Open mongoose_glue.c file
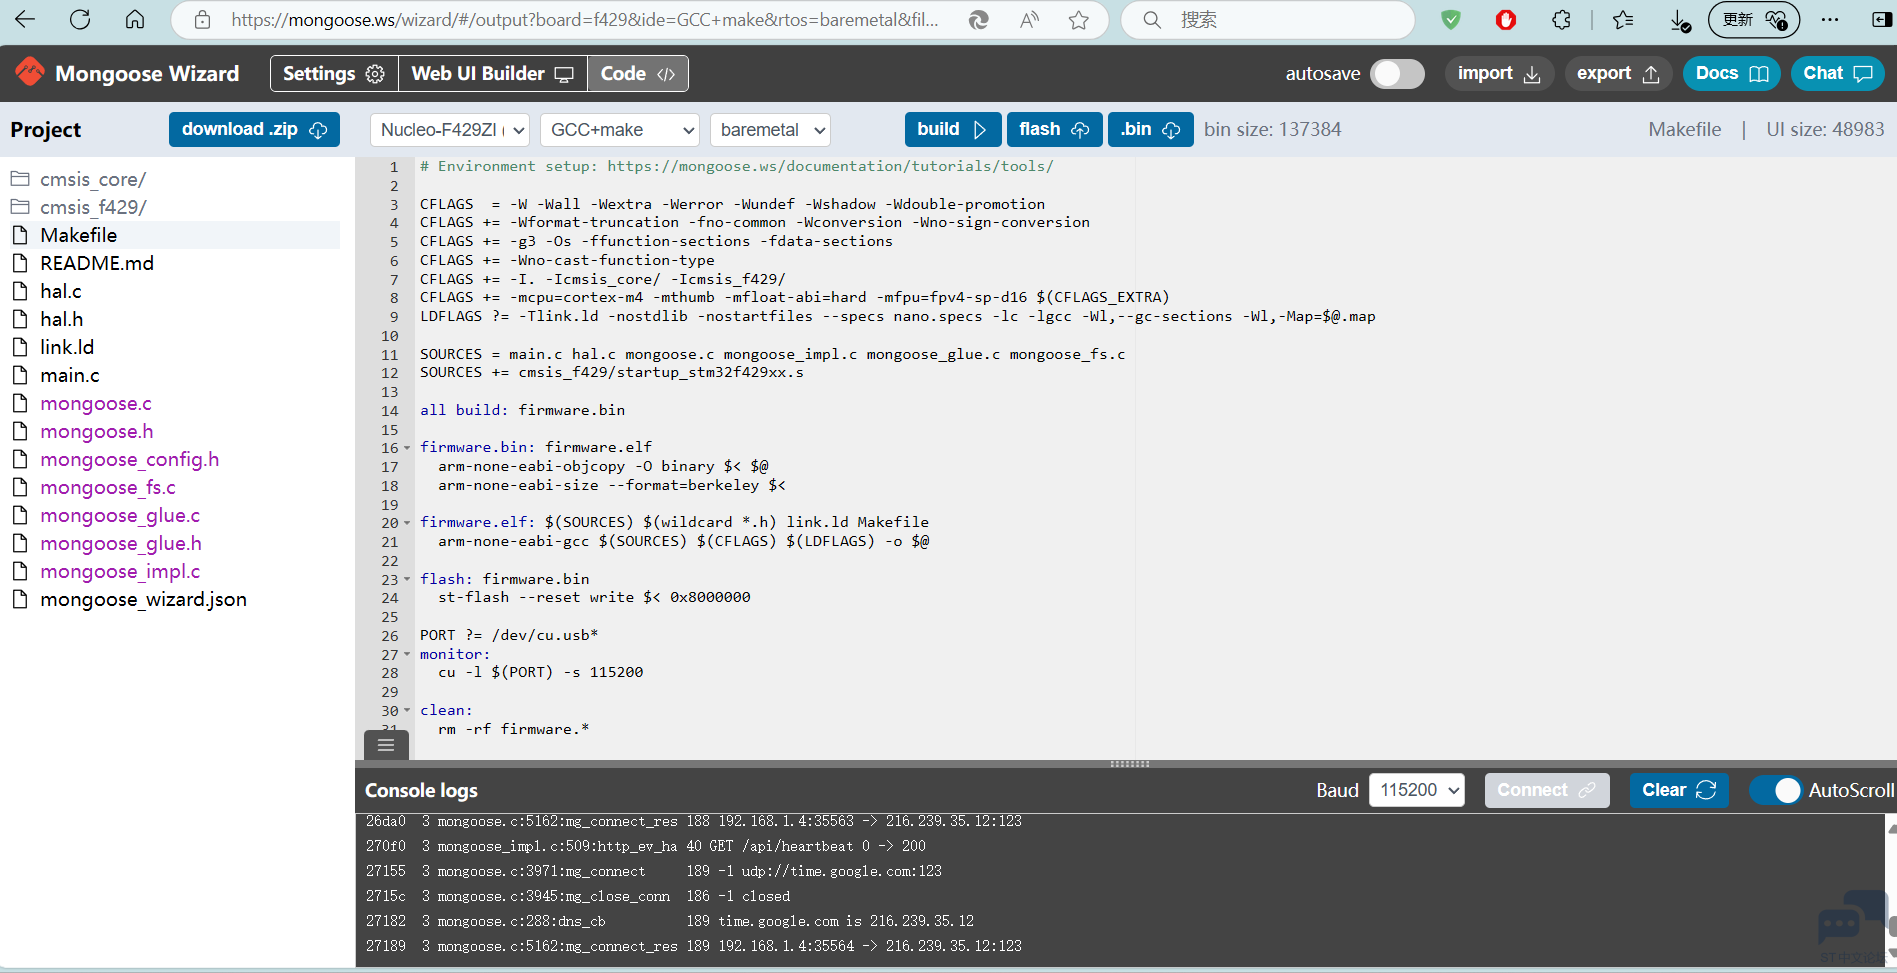This screenshot has height=973, width=1897. click(x=119, y=515)
